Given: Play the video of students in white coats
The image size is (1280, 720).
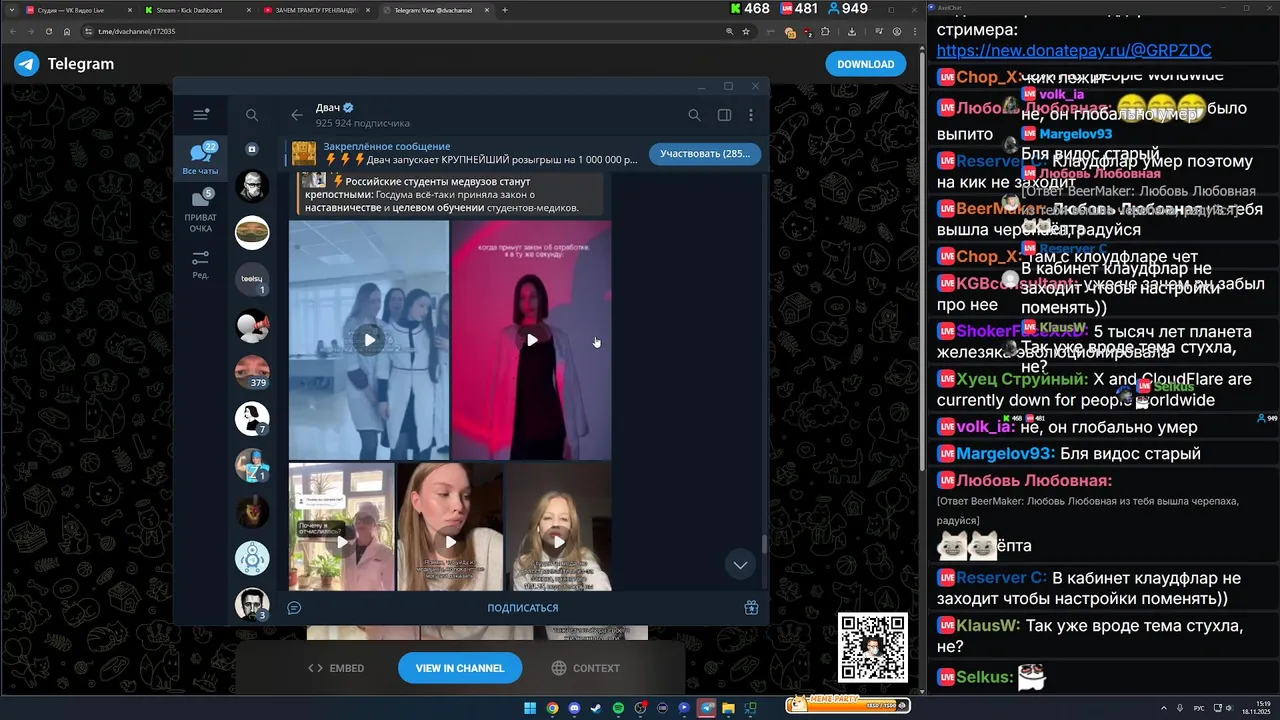Looking at the screenshot, I should [369, 340].
